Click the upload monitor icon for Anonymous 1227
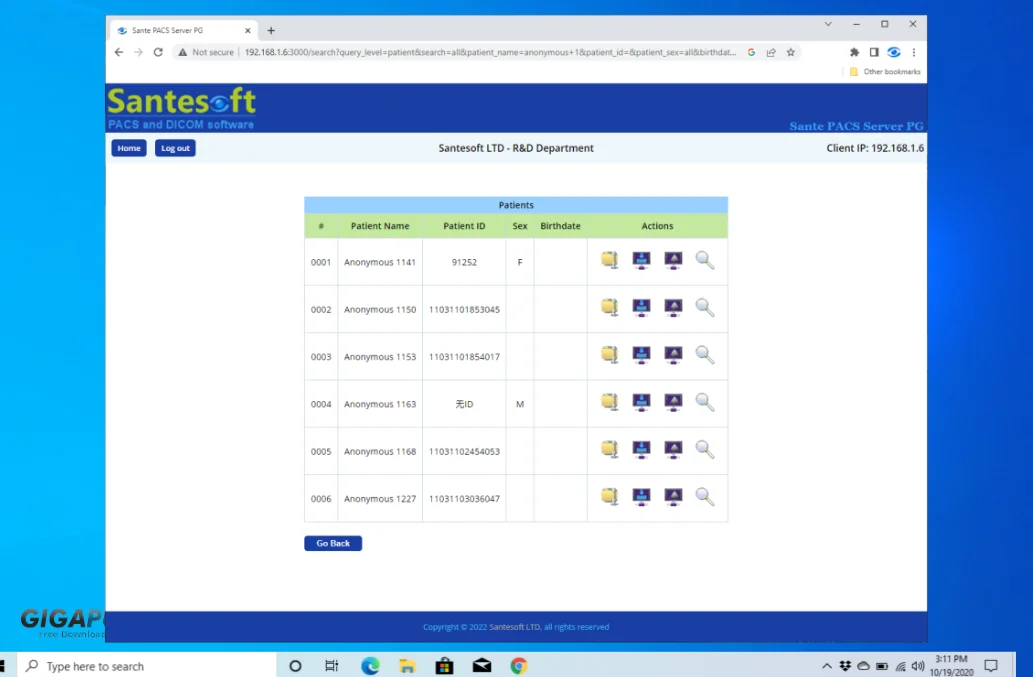The width and height of the screenshot is (1033, 677). [673, 497]
